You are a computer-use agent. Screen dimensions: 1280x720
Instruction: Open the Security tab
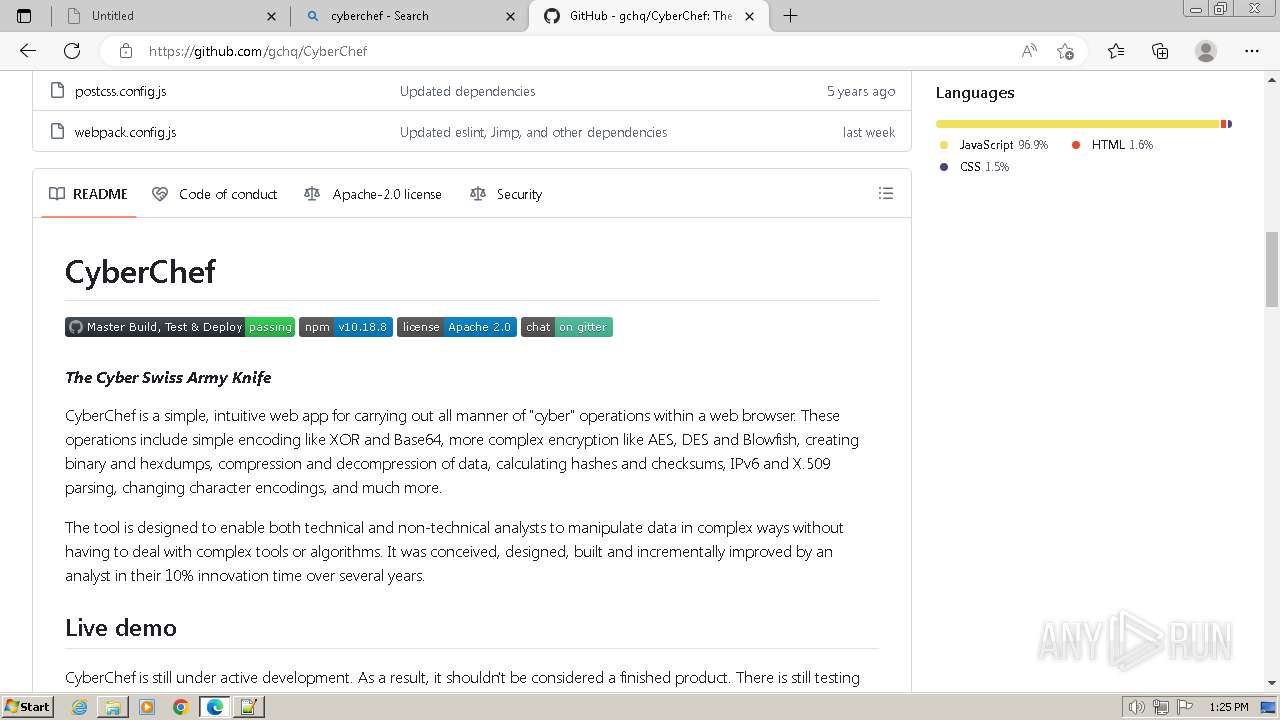click(x=506, y=194)
